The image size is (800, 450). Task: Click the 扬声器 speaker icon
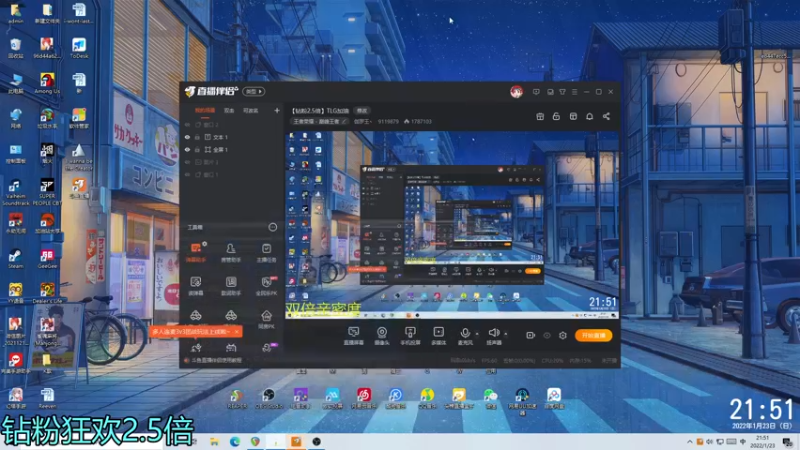[x=493, y=333]
